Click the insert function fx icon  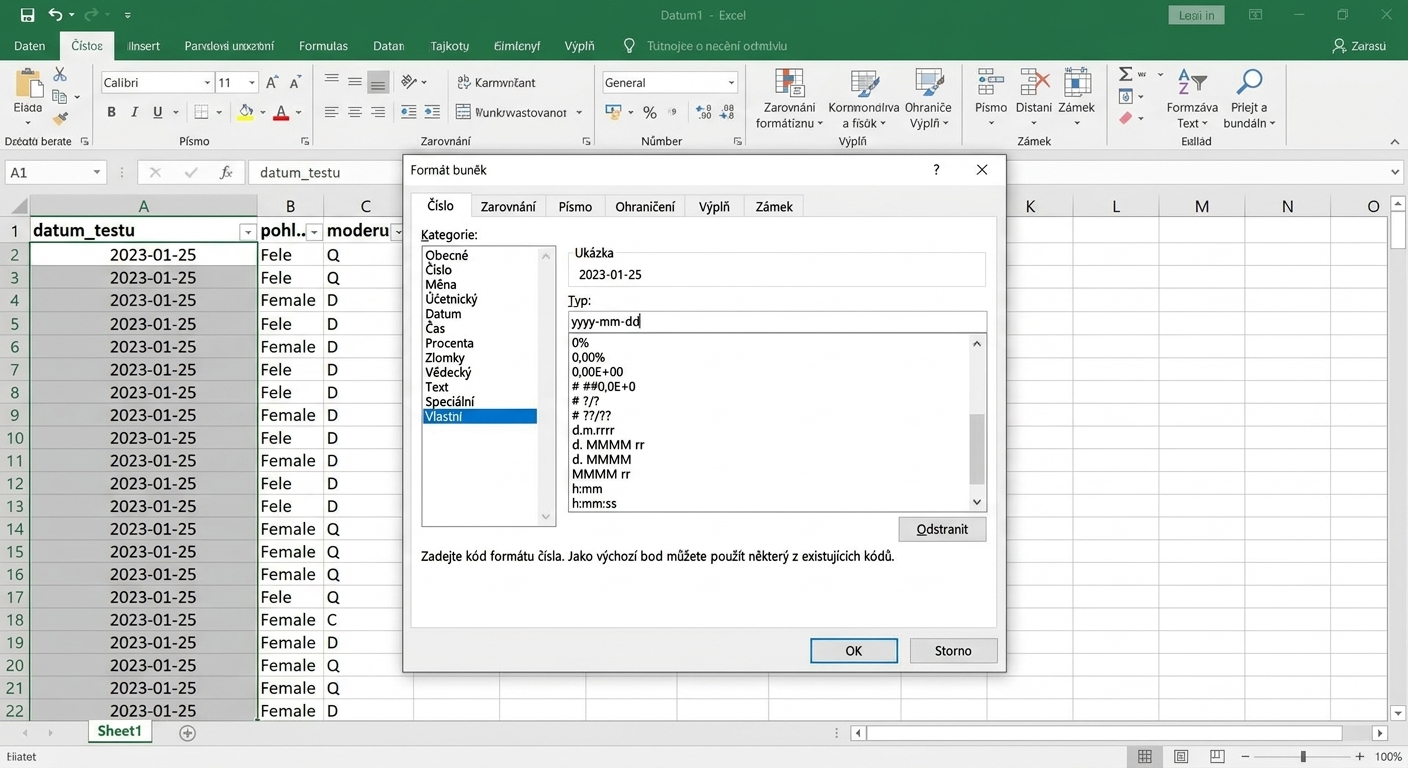pos(227,172)
